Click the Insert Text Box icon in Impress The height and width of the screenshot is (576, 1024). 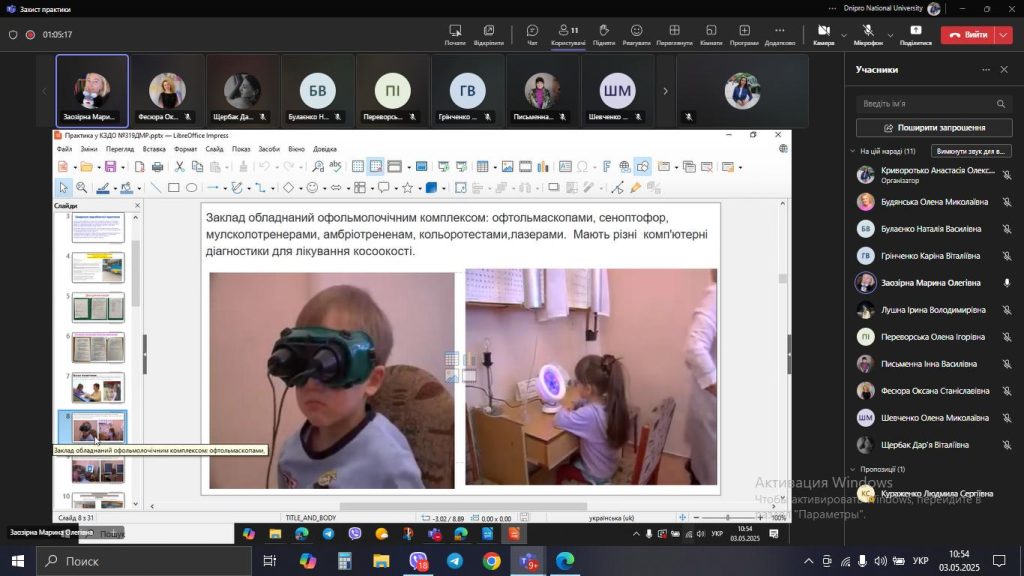[x=565, y=167]
